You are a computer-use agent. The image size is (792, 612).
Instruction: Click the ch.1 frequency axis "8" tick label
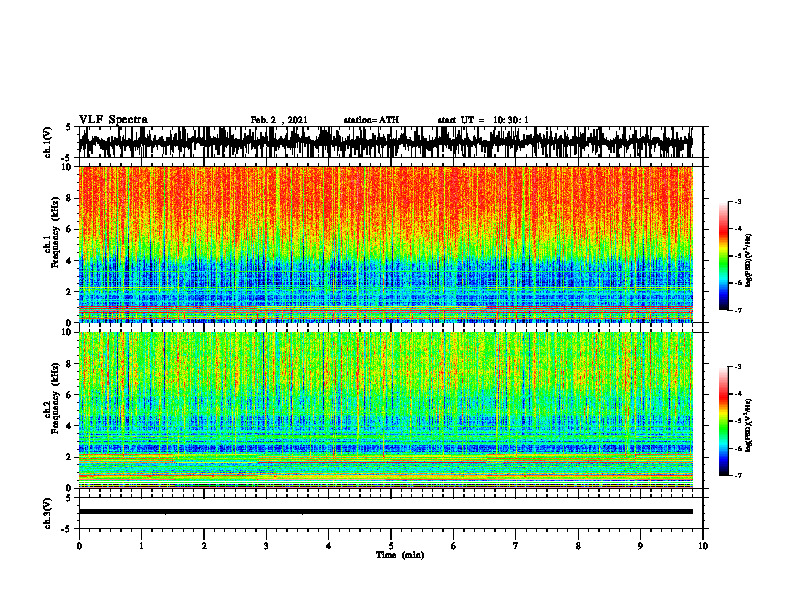tap(70, 198)
